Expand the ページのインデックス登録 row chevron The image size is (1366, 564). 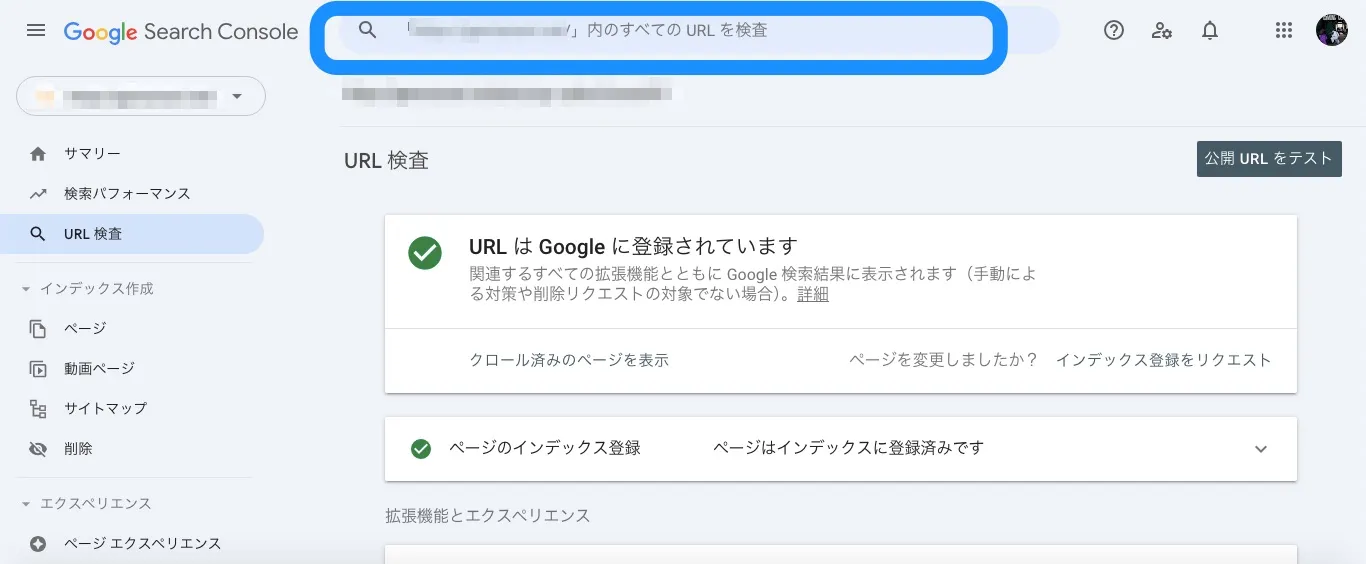(1261, 449)
